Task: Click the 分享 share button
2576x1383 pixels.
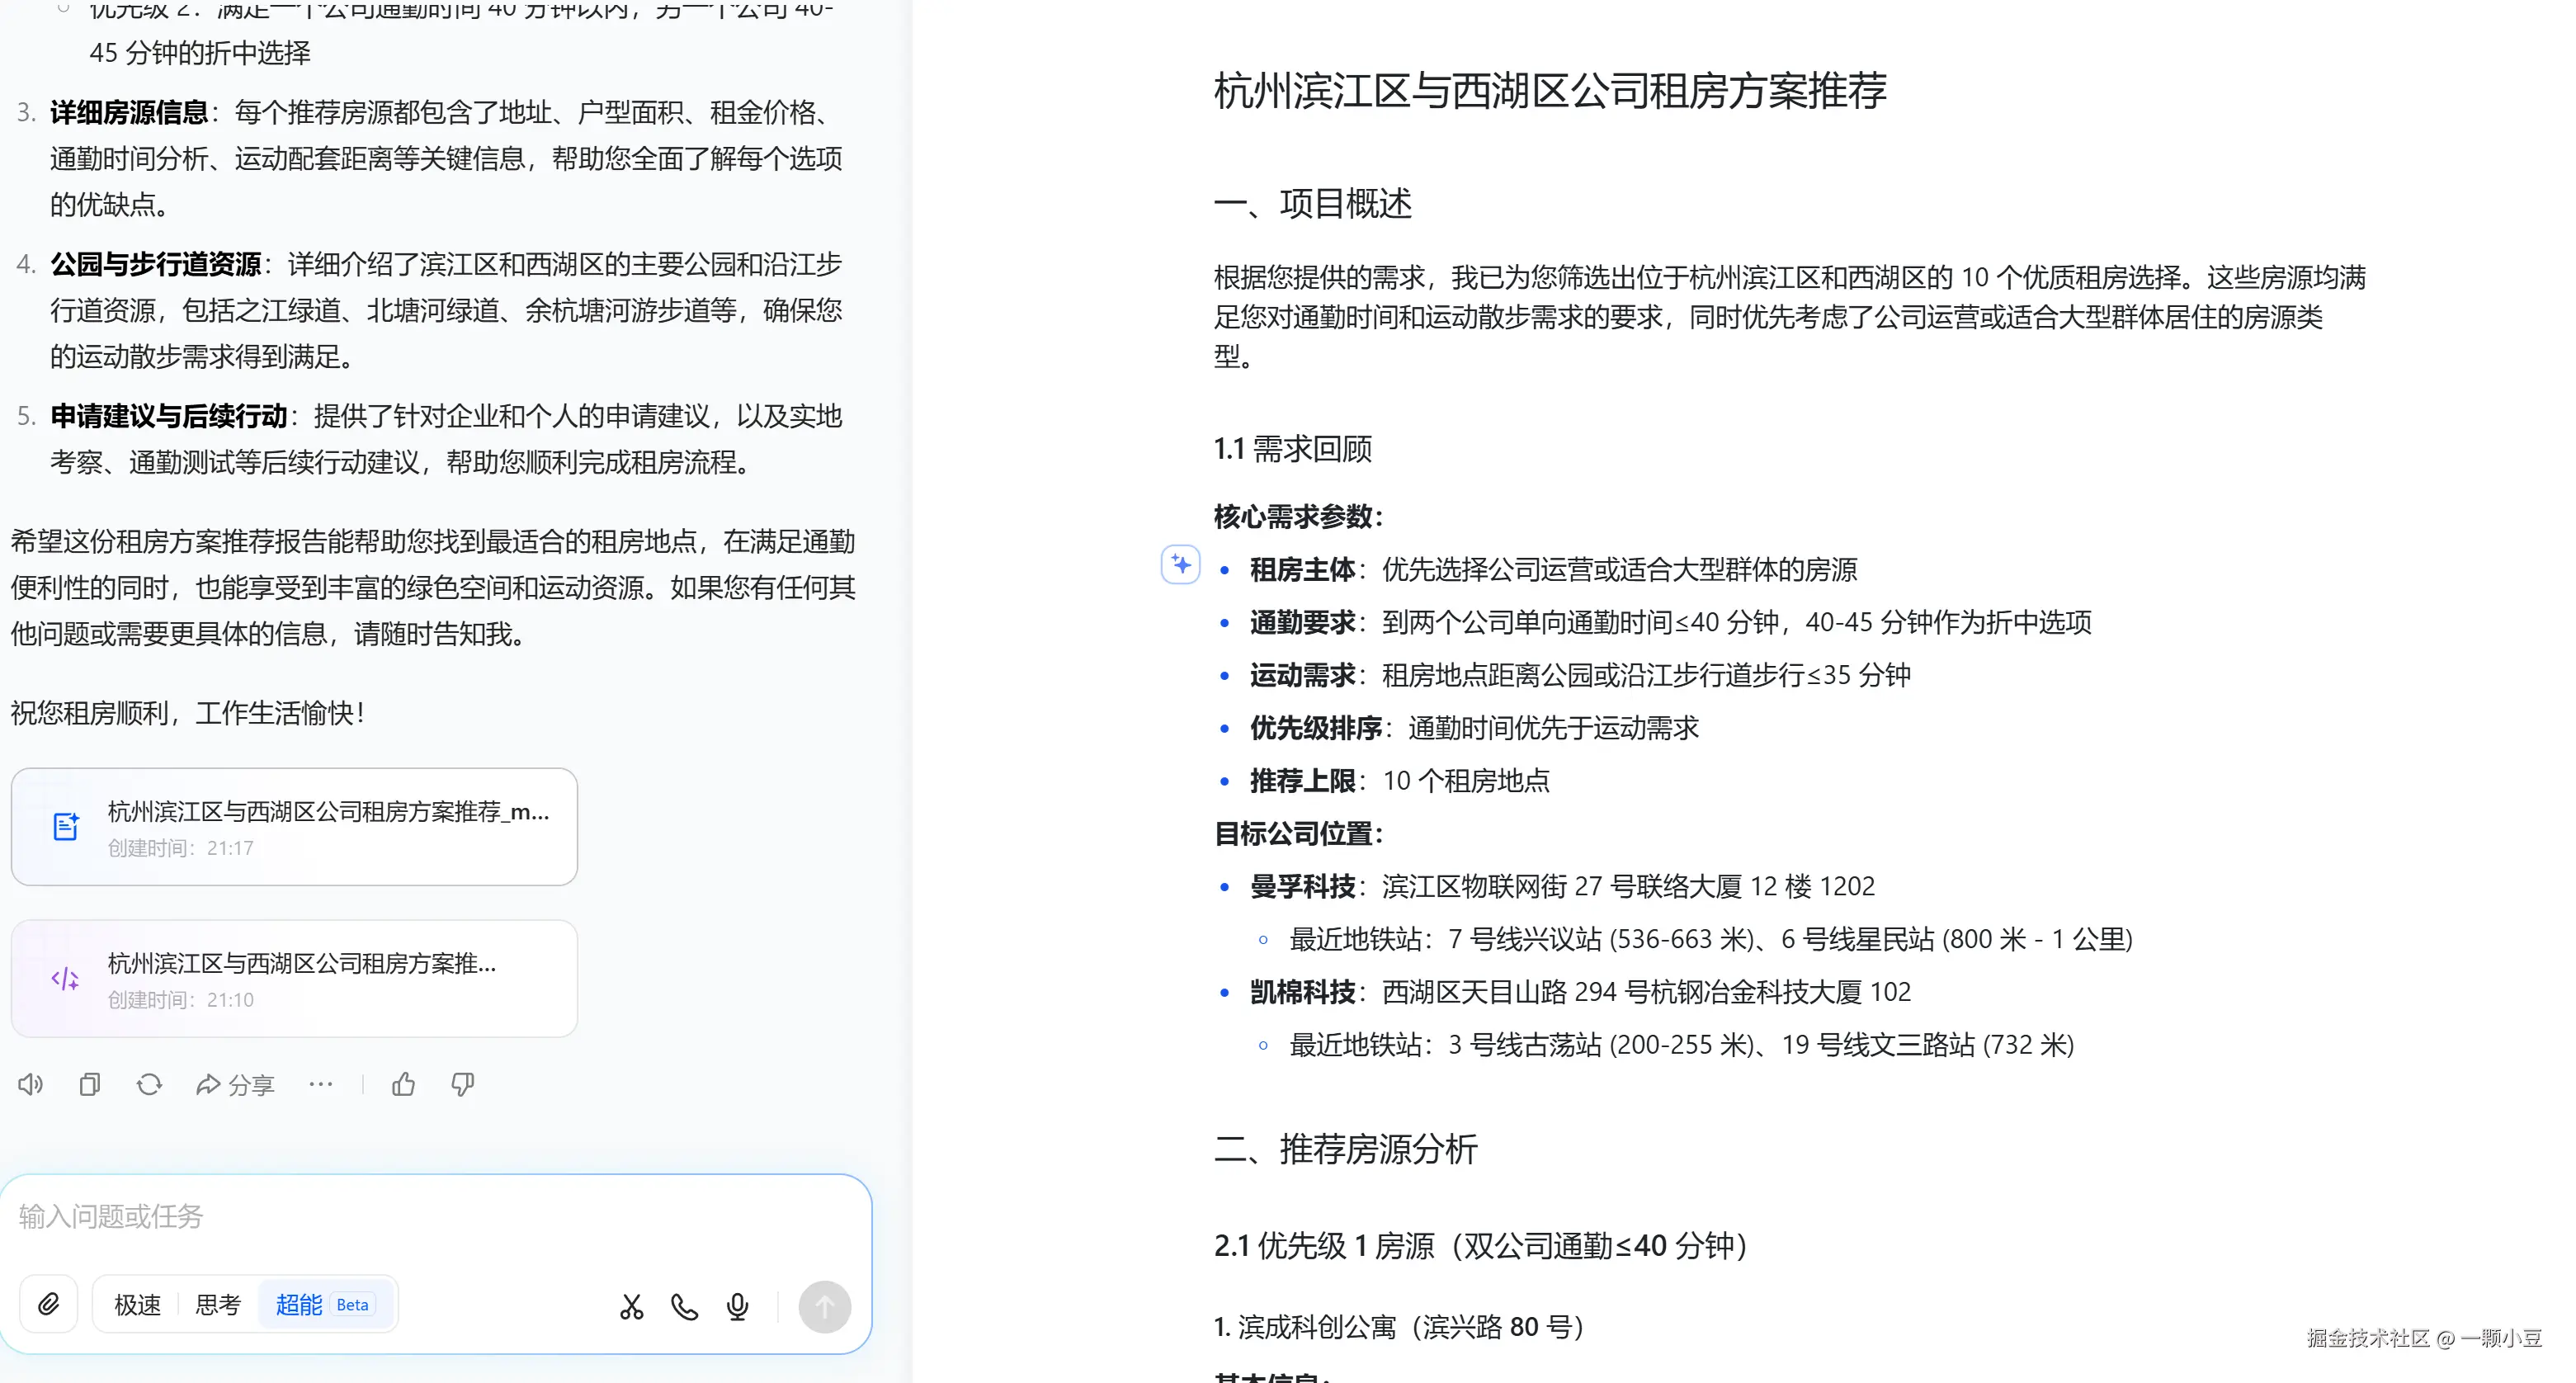Action: pyautogui.click(x=235, y=1084)
